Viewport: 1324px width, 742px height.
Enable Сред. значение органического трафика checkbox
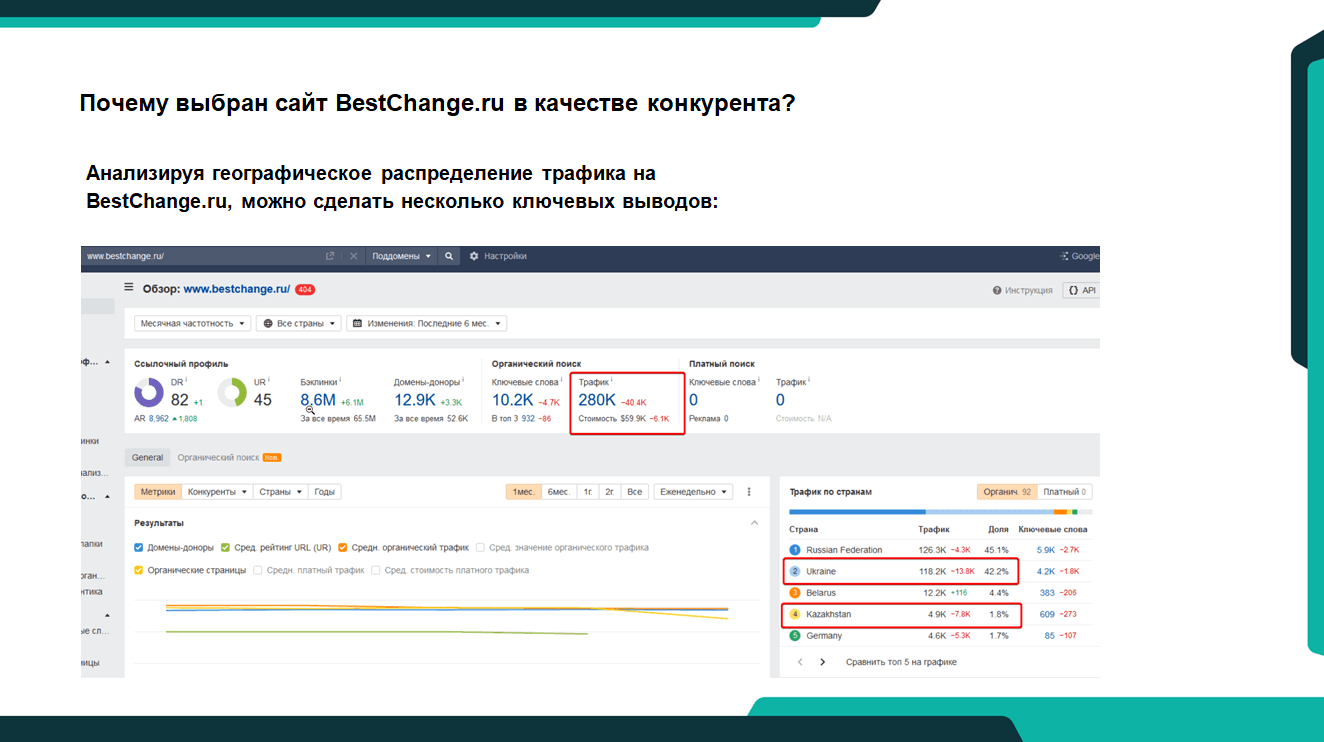[481, 548]
